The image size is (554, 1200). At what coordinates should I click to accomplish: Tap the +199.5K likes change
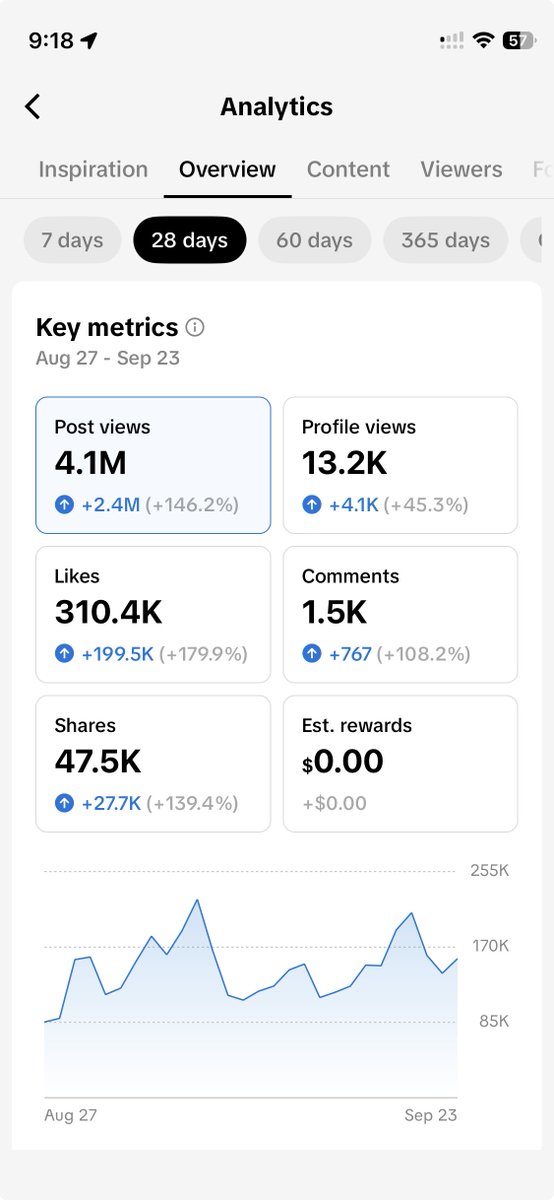coord(120,654)
